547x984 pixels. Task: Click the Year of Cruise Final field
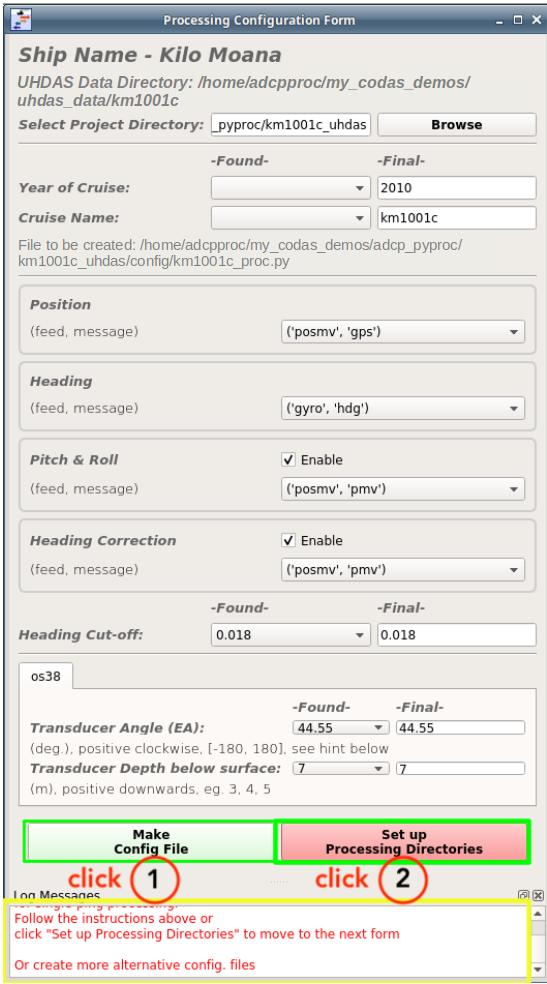(x=457, y=188)
